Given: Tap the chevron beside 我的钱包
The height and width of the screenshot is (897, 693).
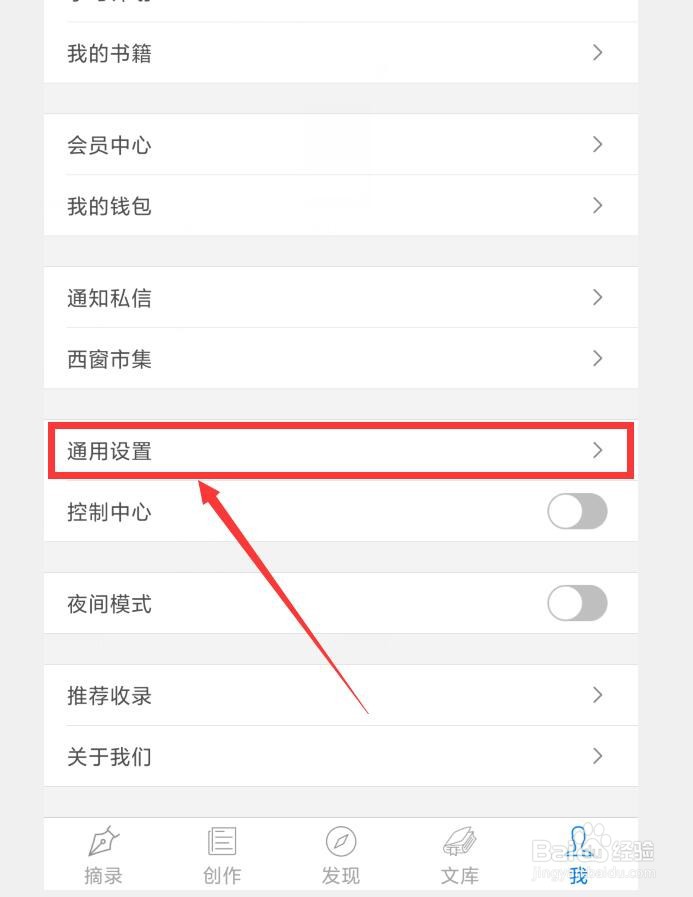Looking at the screenshot, I should [x=598, y=206].
